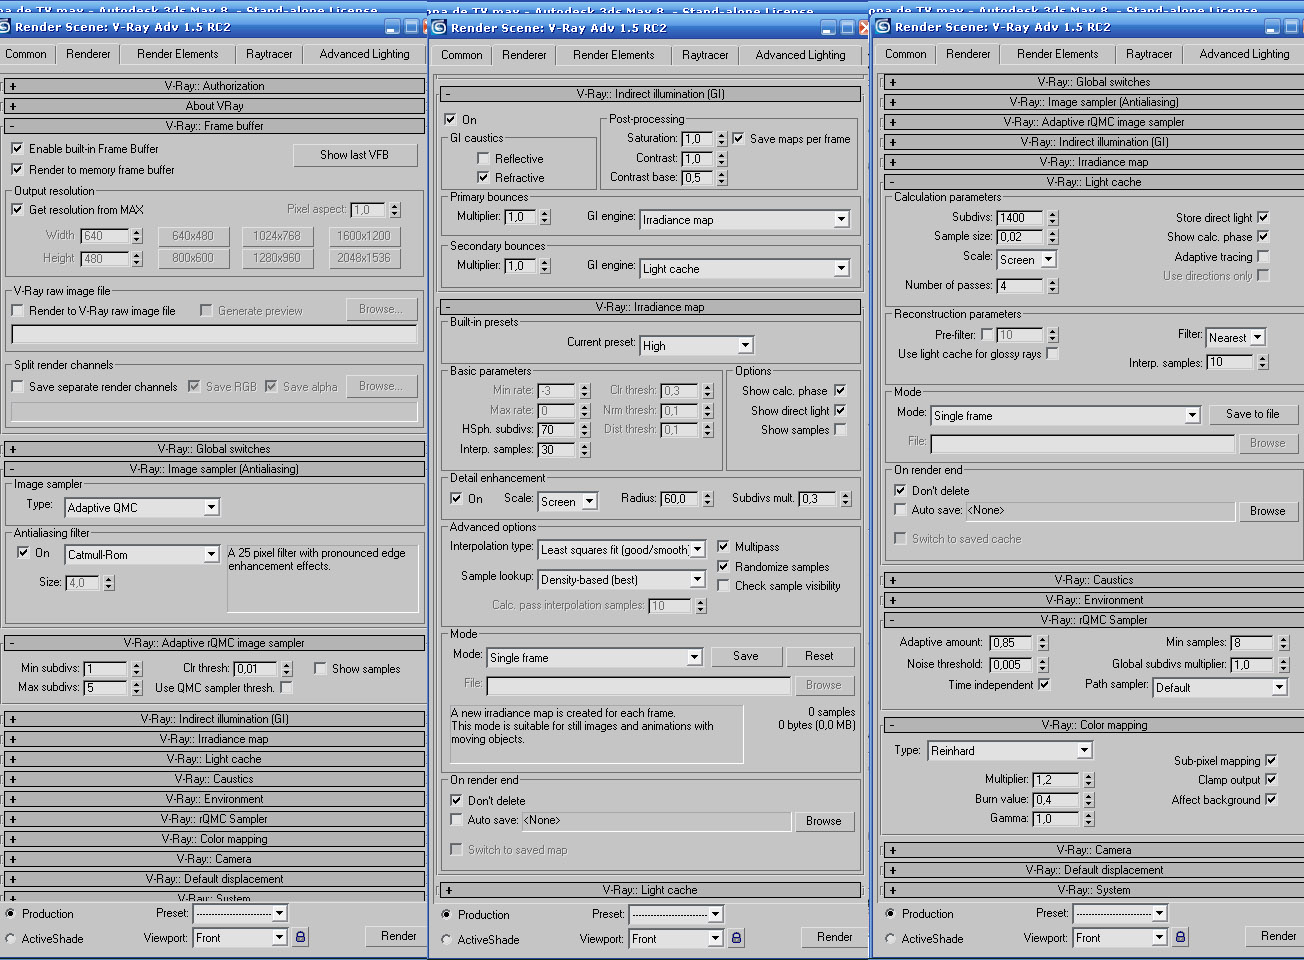Toggle Reflective GI caustics checkbox
Viewport: 1304px width, 960px height.
coord(483,158)
